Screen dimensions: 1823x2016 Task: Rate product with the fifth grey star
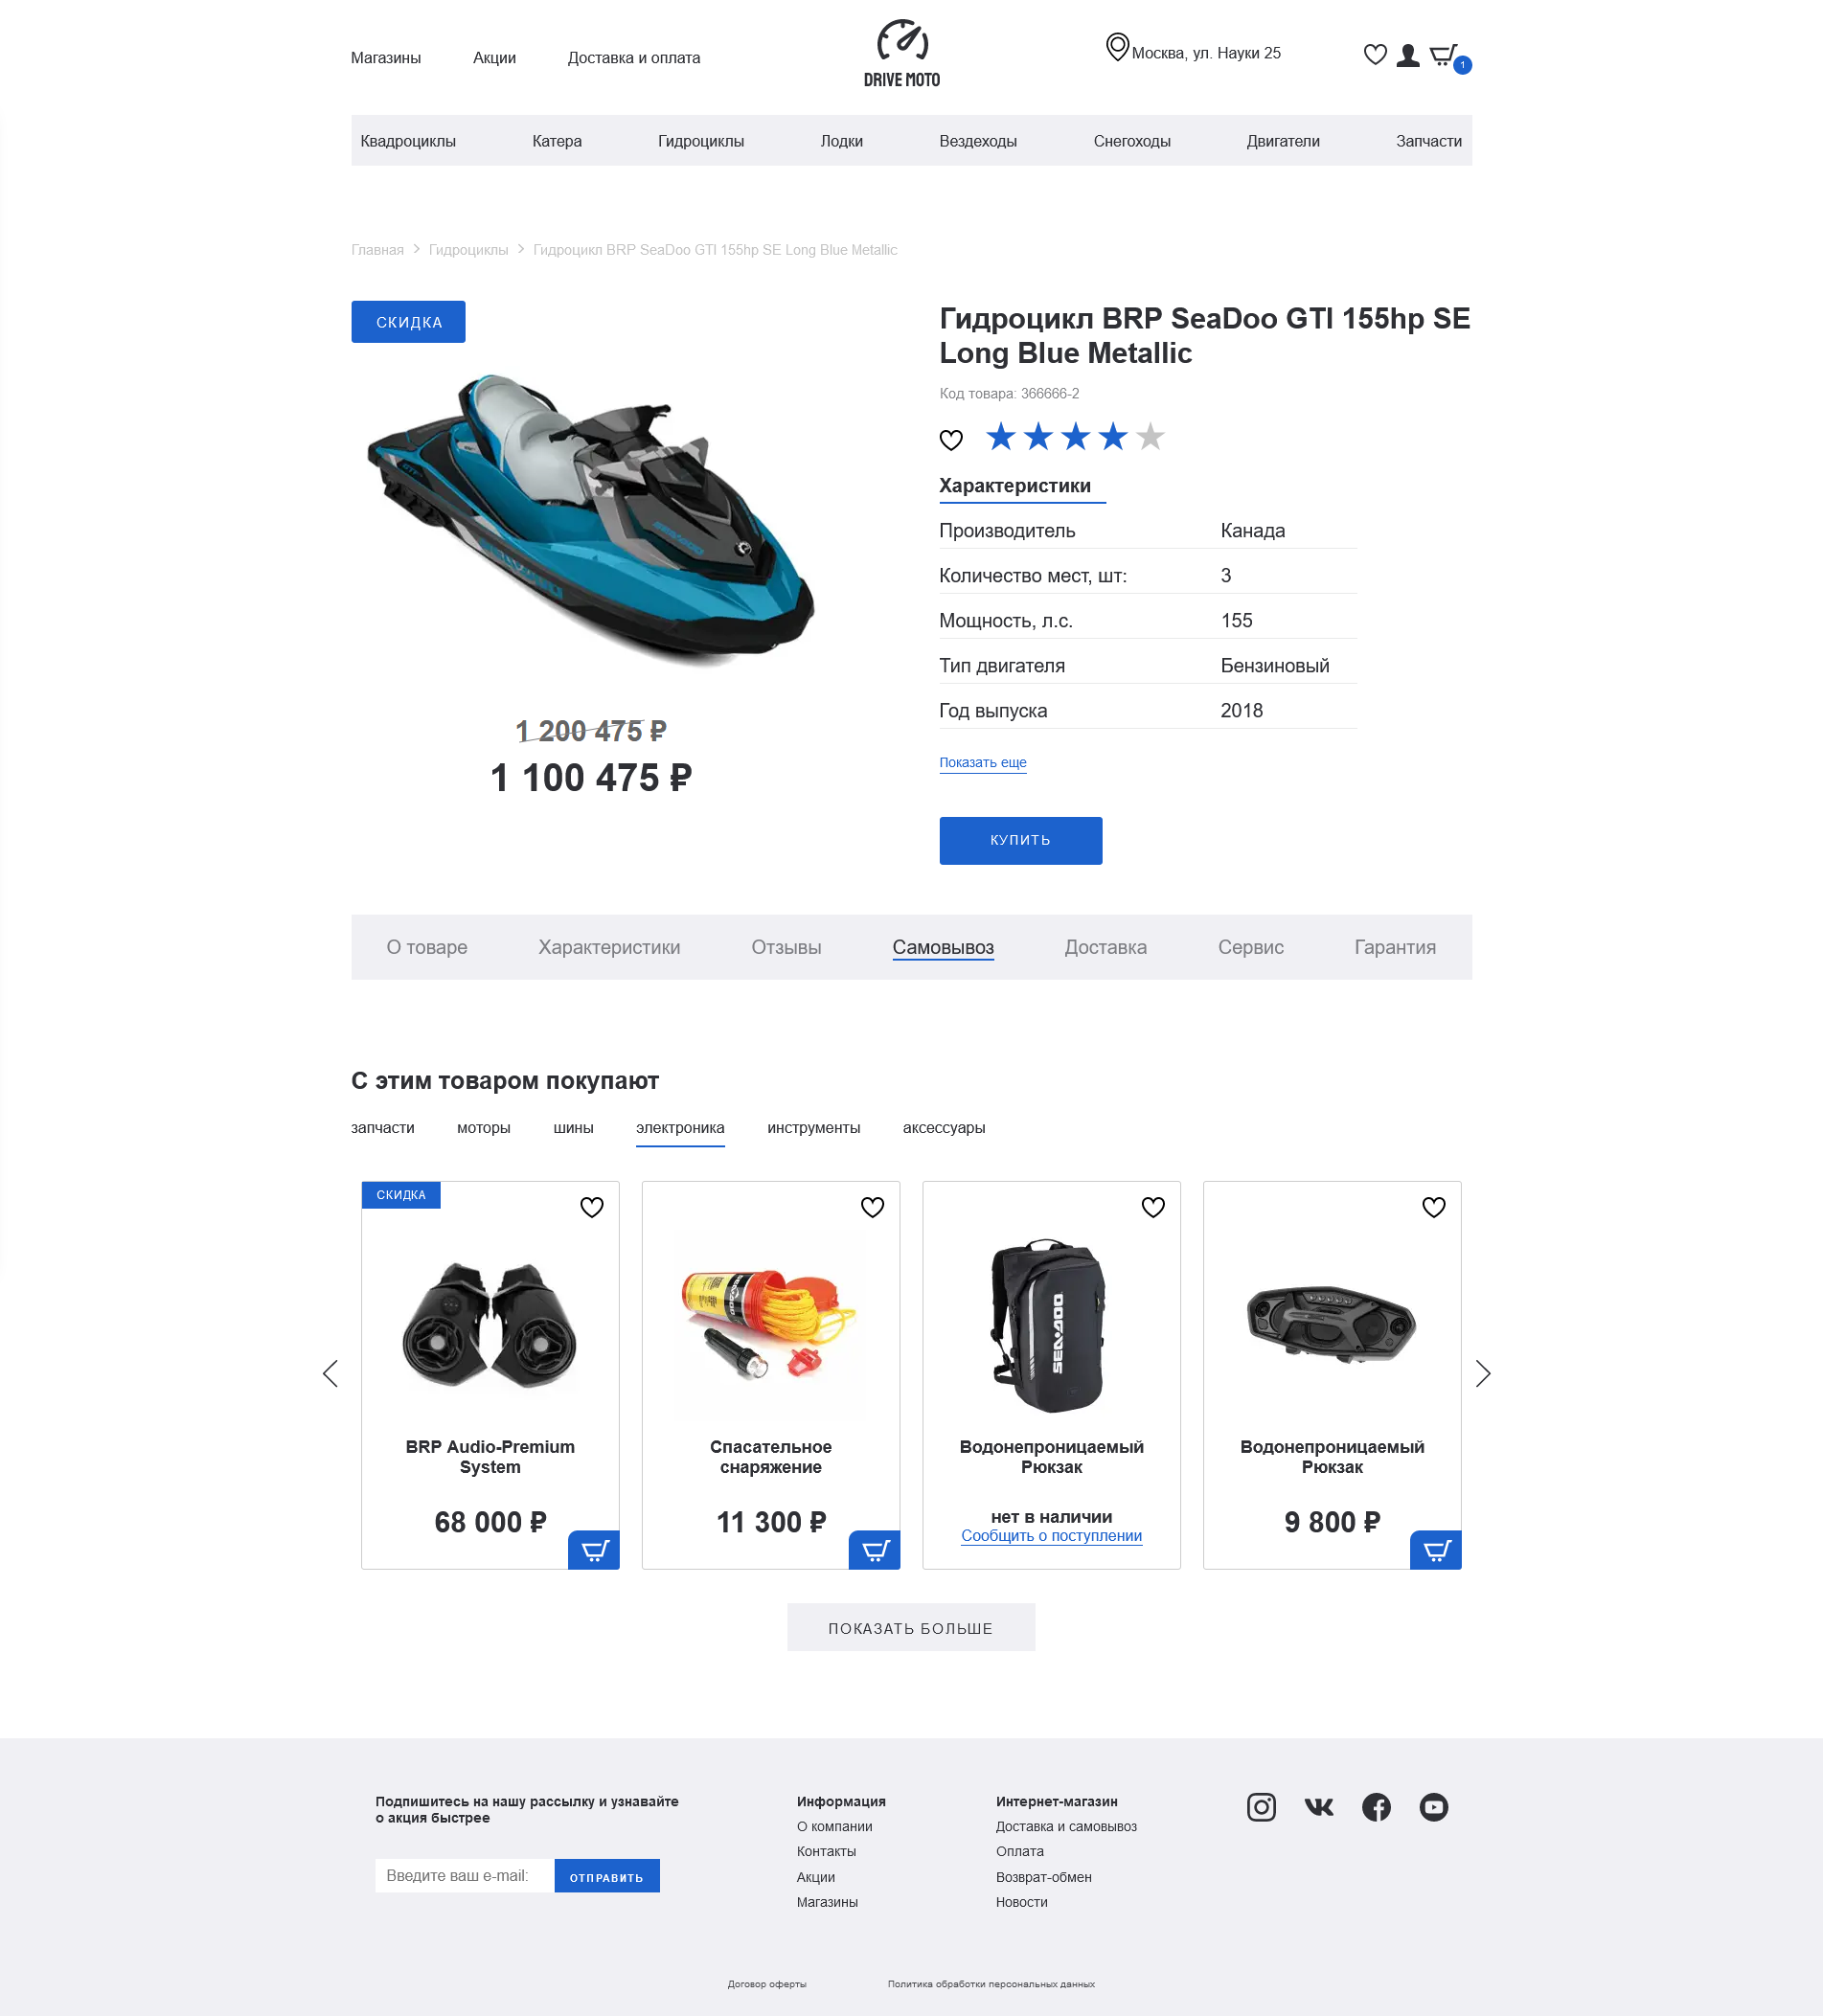[1150, 437]
